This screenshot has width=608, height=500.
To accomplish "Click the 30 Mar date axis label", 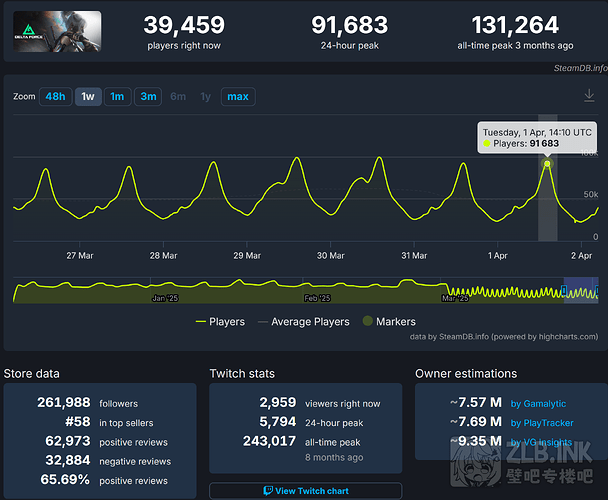I will (x=330, y=256).
